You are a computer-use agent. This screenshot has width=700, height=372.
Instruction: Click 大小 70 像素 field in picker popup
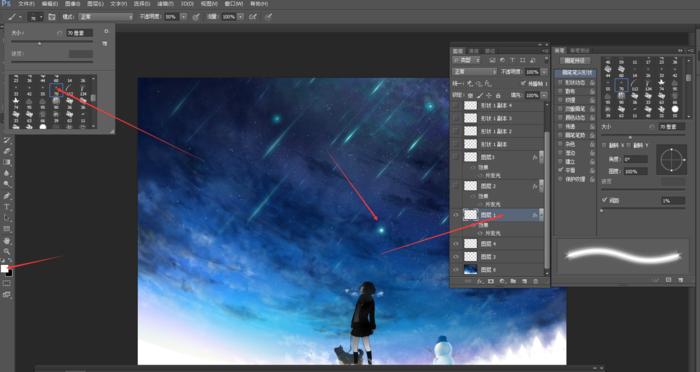tap(80, 33)
